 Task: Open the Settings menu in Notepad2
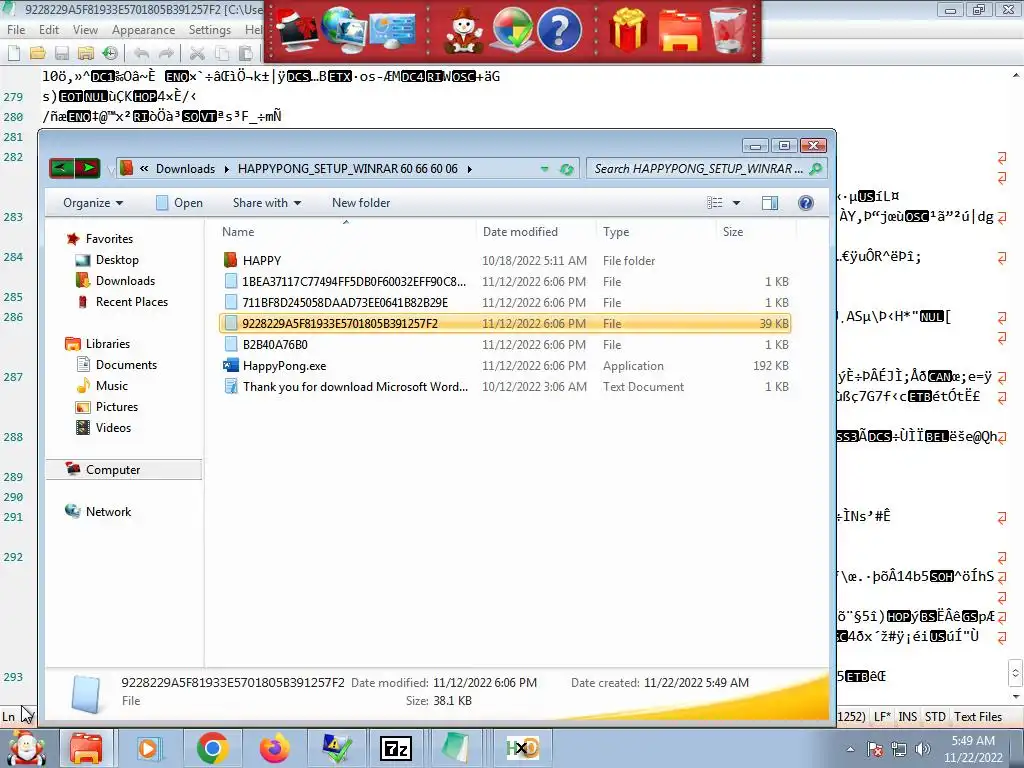point(210,30)
